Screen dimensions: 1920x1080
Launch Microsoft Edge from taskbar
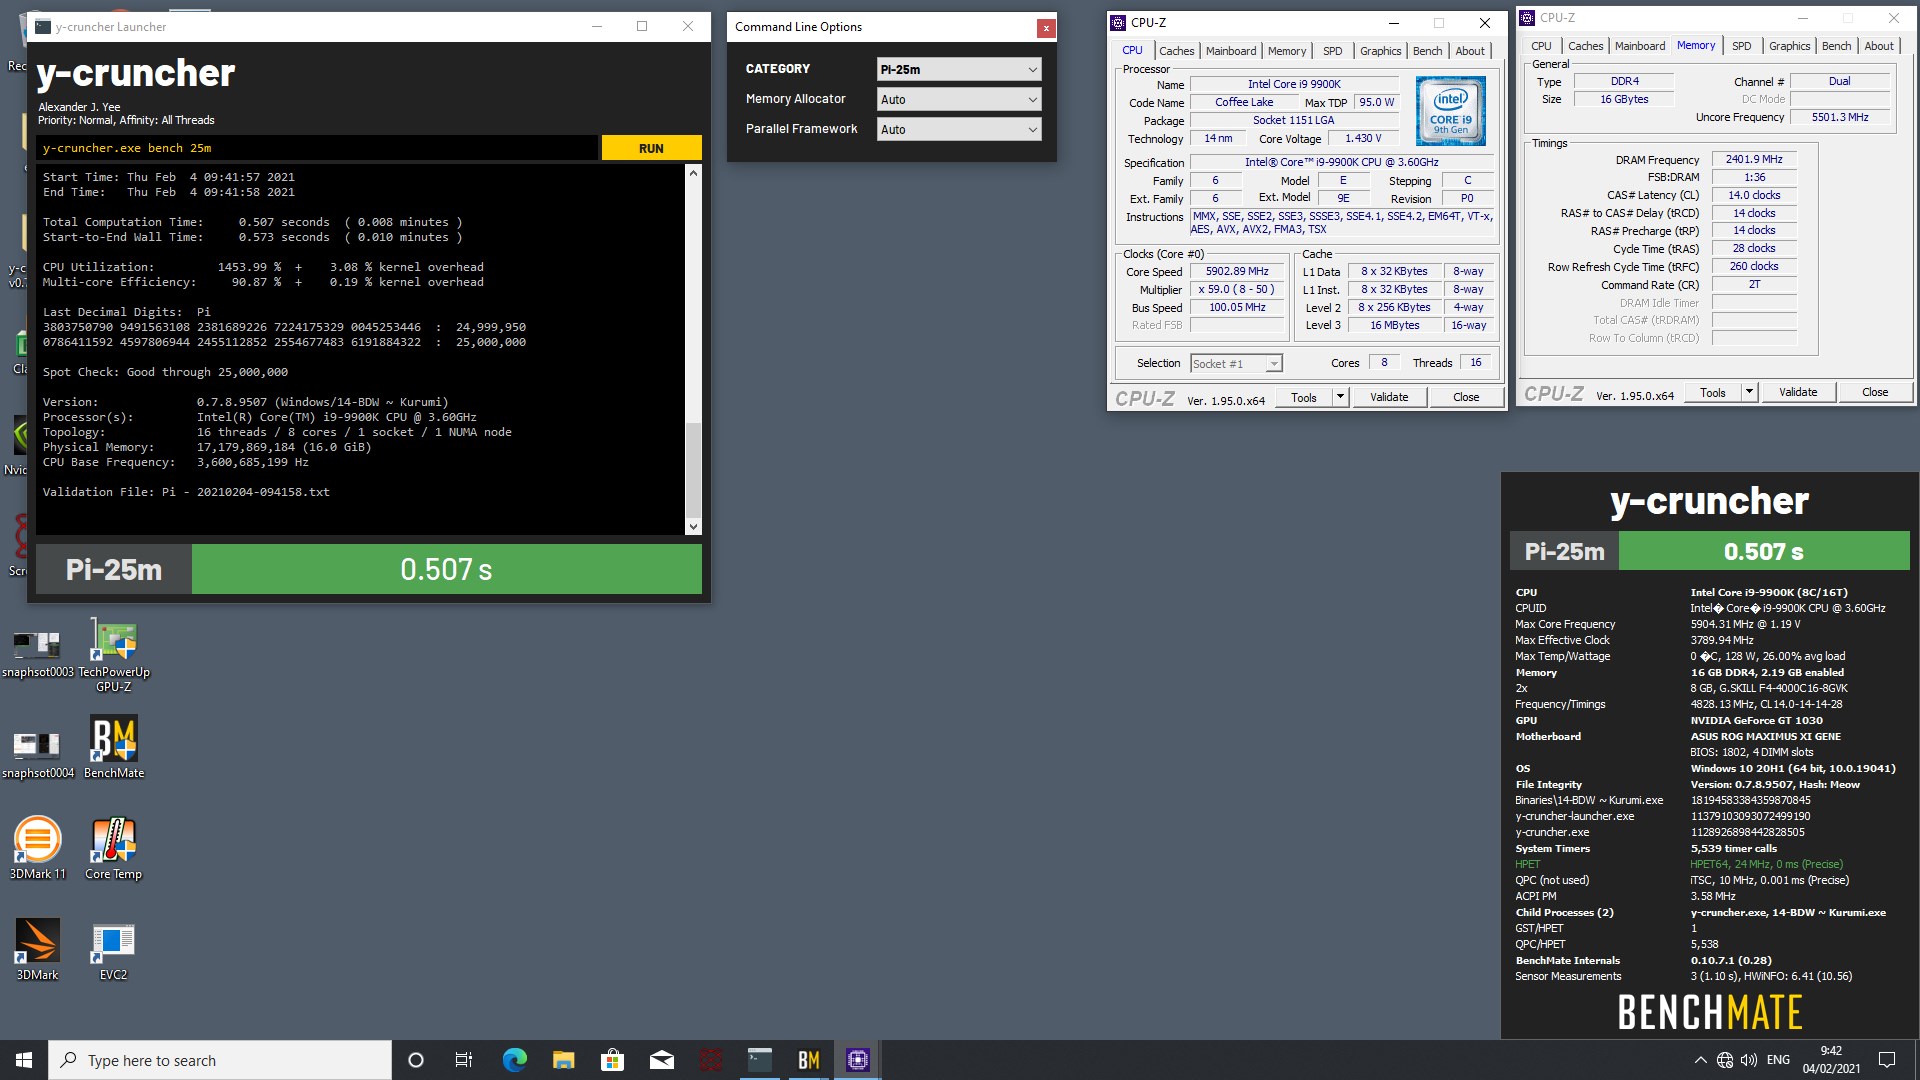coord(514,1060)
